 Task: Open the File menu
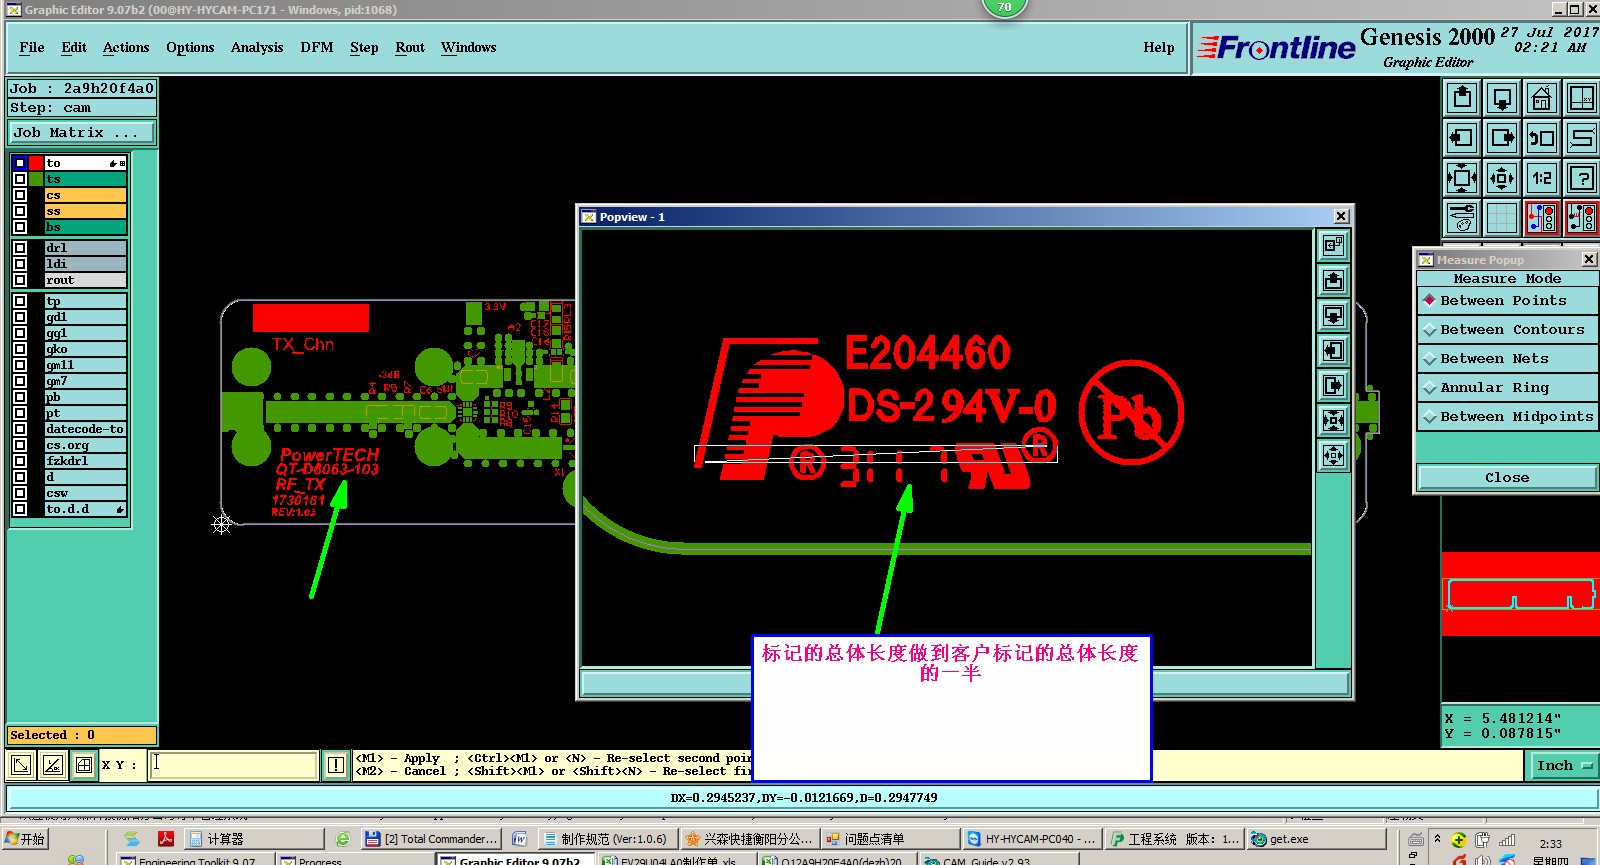(x=32, y=47)
